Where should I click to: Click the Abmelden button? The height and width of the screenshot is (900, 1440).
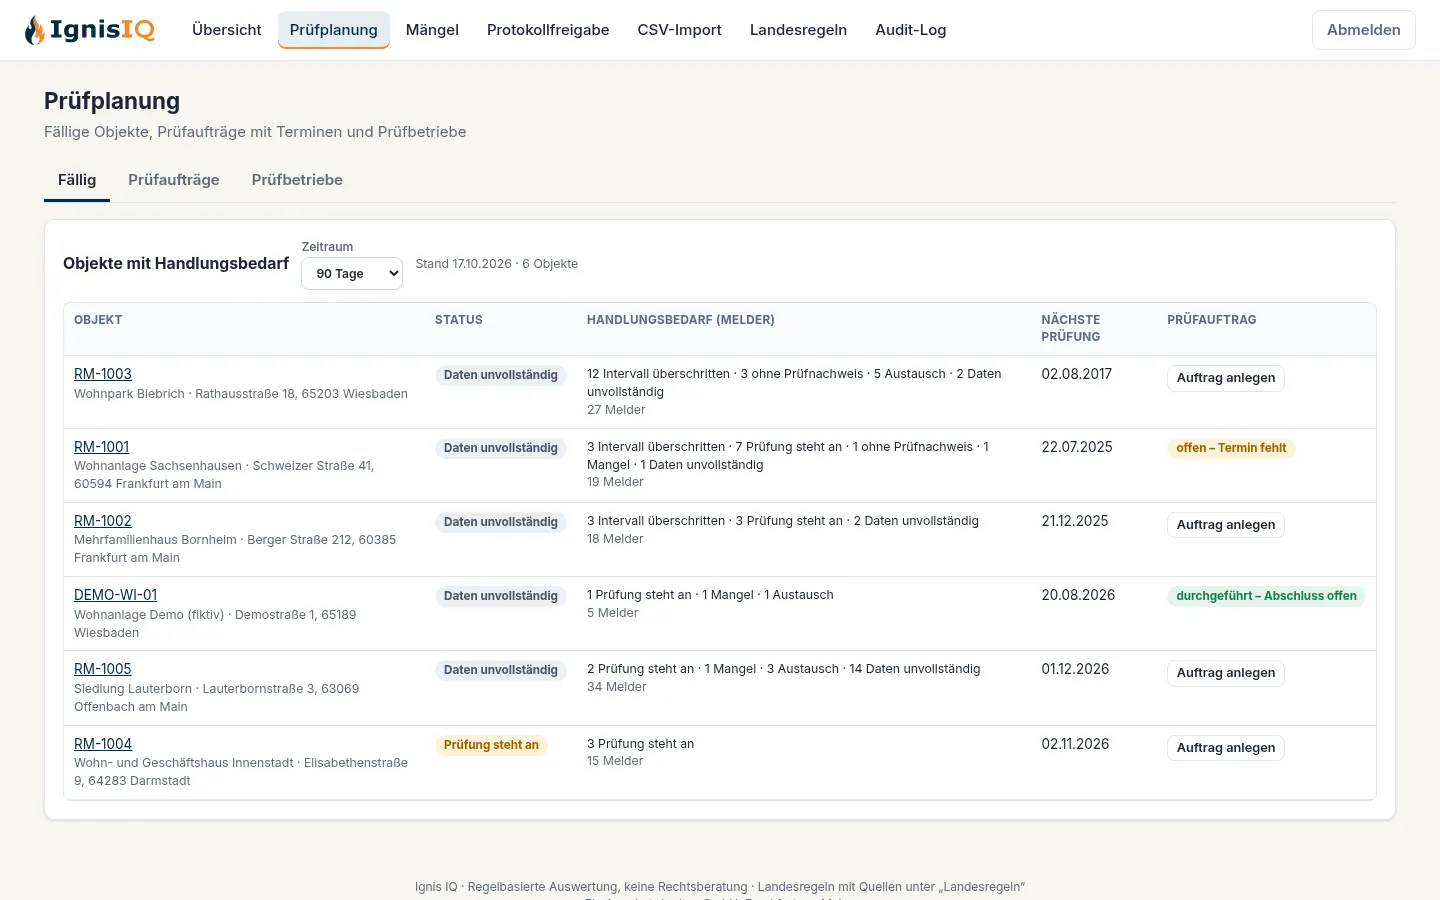1364,30
